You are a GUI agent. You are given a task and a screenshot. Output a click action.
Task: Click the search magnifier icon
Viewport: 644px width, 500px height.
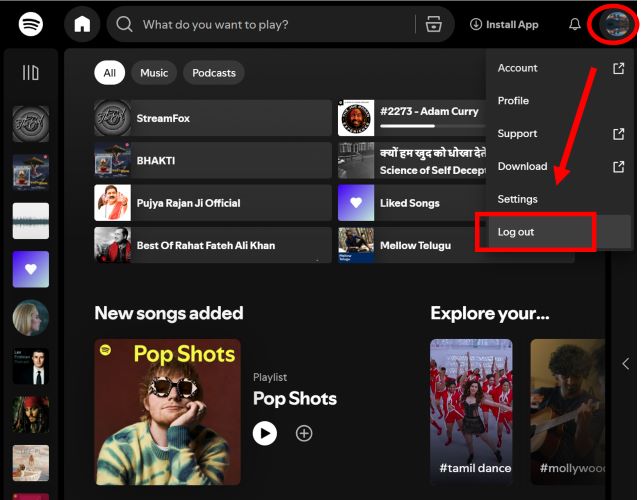point(124,24)
